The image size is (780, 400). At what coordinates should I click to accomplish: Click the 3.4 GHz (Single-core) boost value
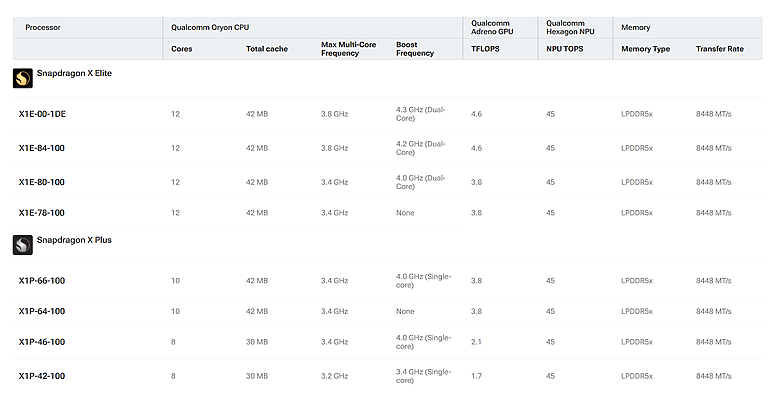coord(423,376)
